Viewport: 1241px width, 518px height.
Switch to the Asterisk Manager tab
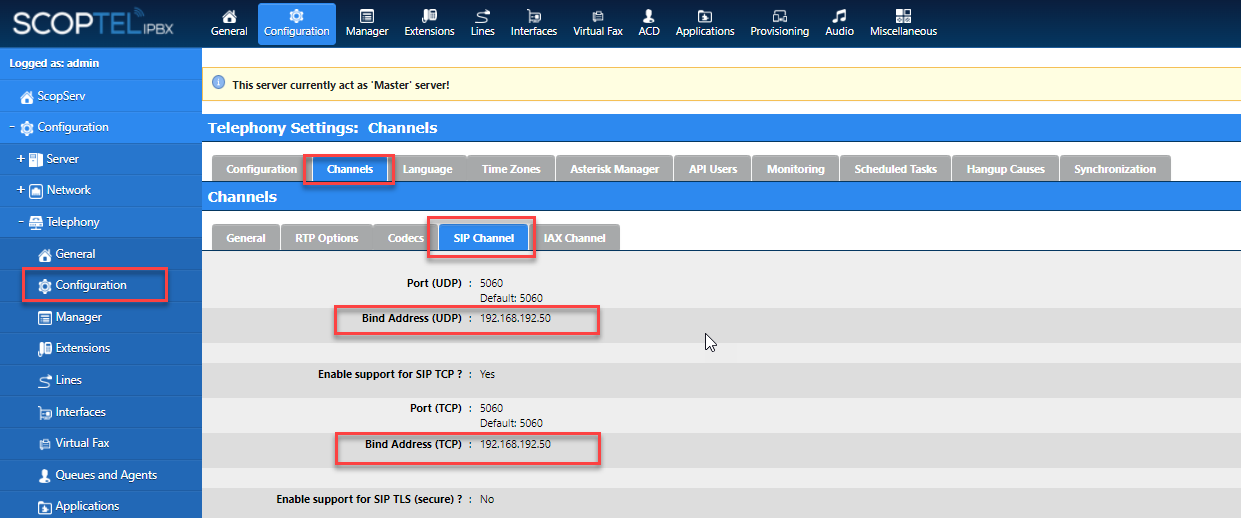coord(614,169)
